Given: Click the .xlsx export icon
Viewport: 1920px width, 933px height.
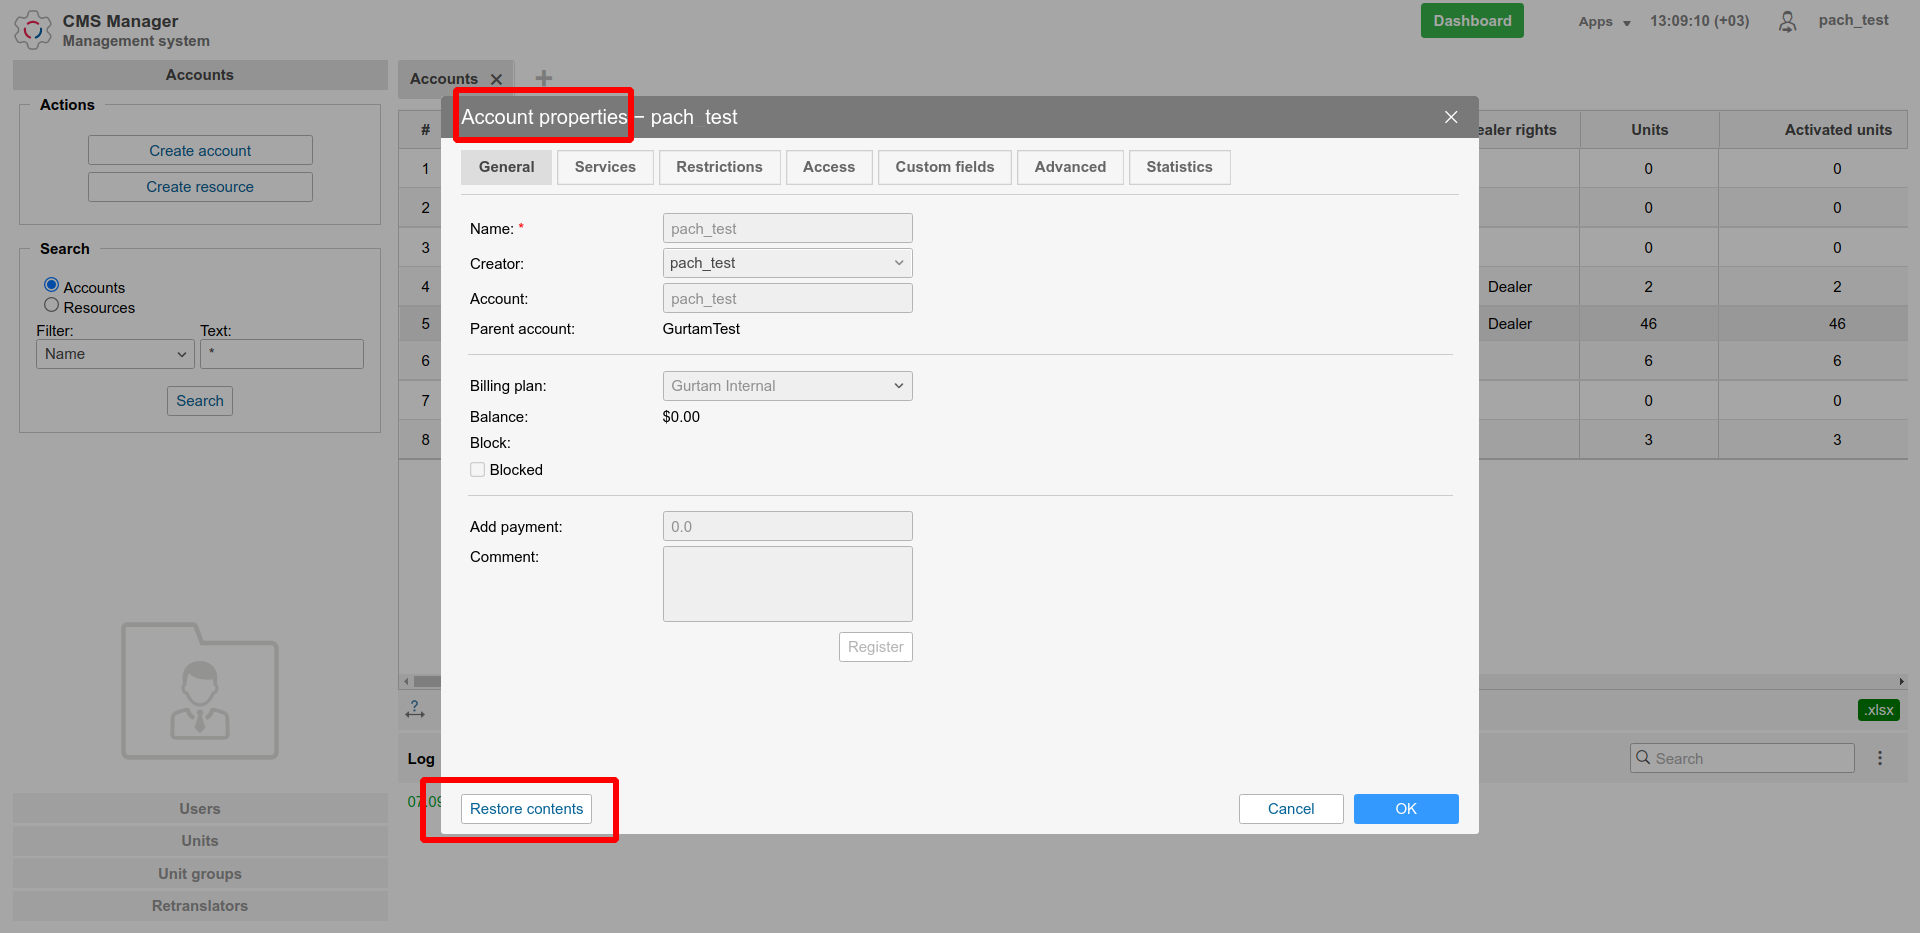Looking at the screenshot, I should (x=1878, y=710).
